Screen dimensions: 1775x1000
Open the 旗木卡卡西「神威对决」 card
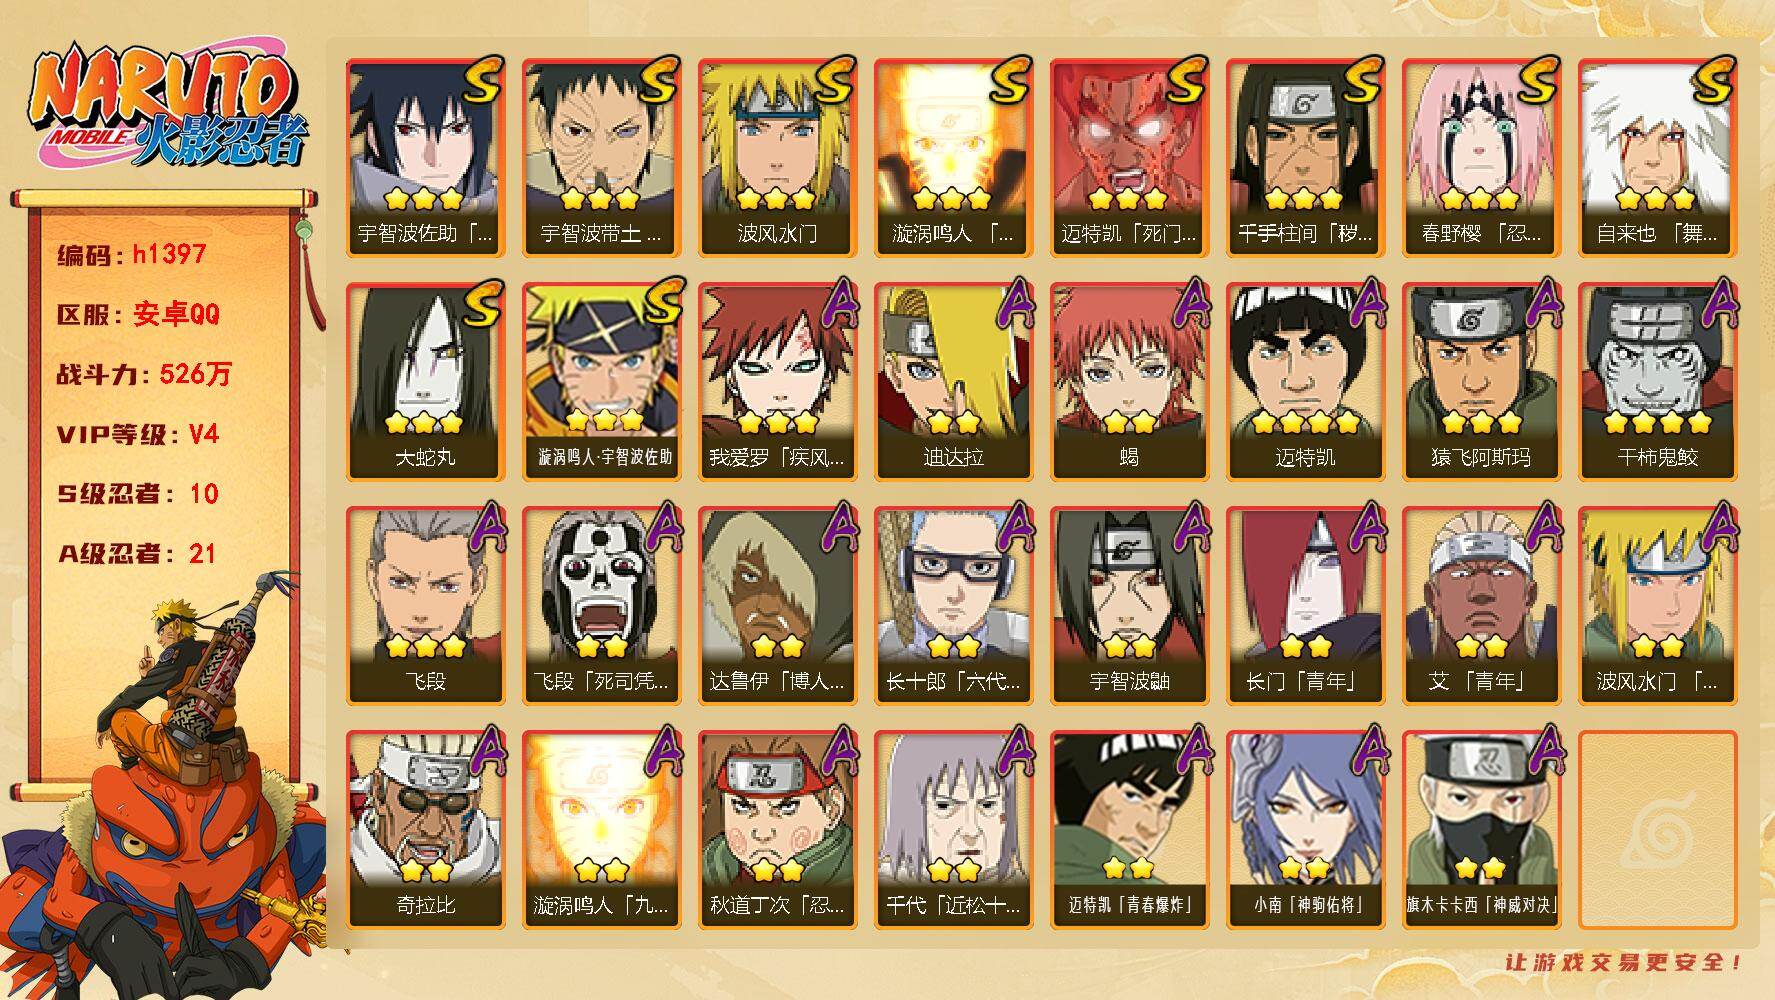click(1481, 830)
